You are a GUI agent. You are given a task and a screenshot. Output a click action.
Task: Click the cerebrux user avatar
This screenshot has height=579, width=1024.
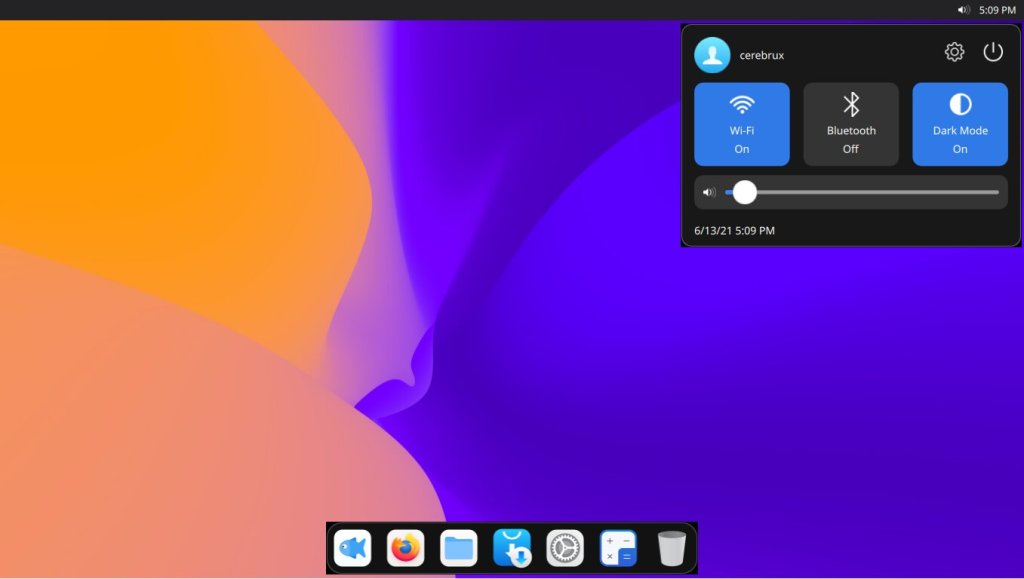pyautogui.click(x=712, y=55)
